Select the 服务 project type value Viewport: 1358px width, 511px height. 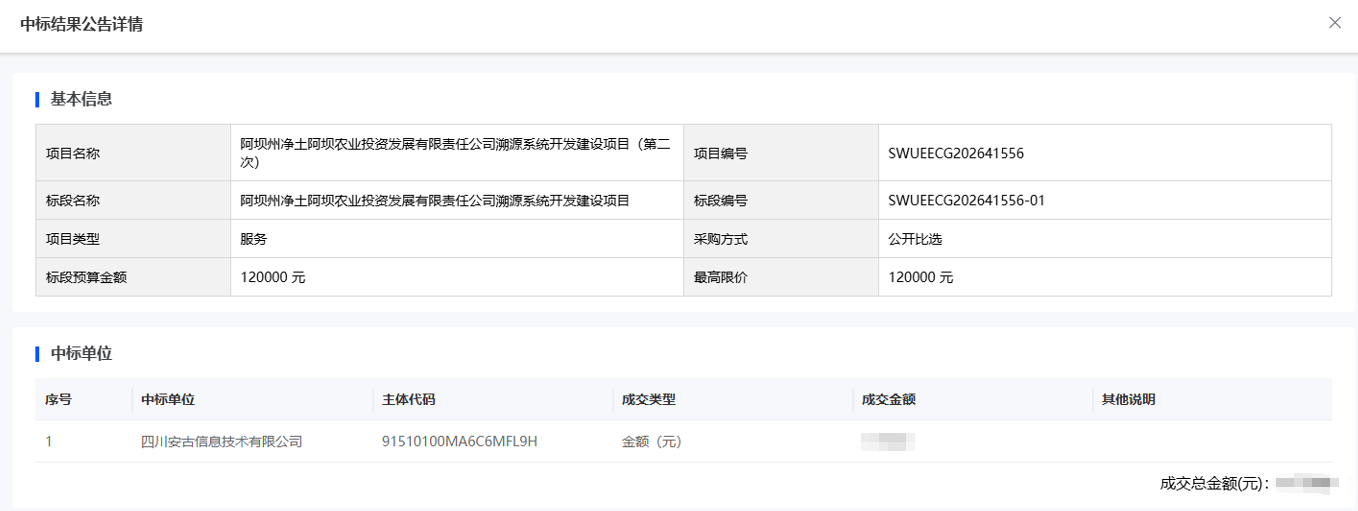(x=254, y=239)
